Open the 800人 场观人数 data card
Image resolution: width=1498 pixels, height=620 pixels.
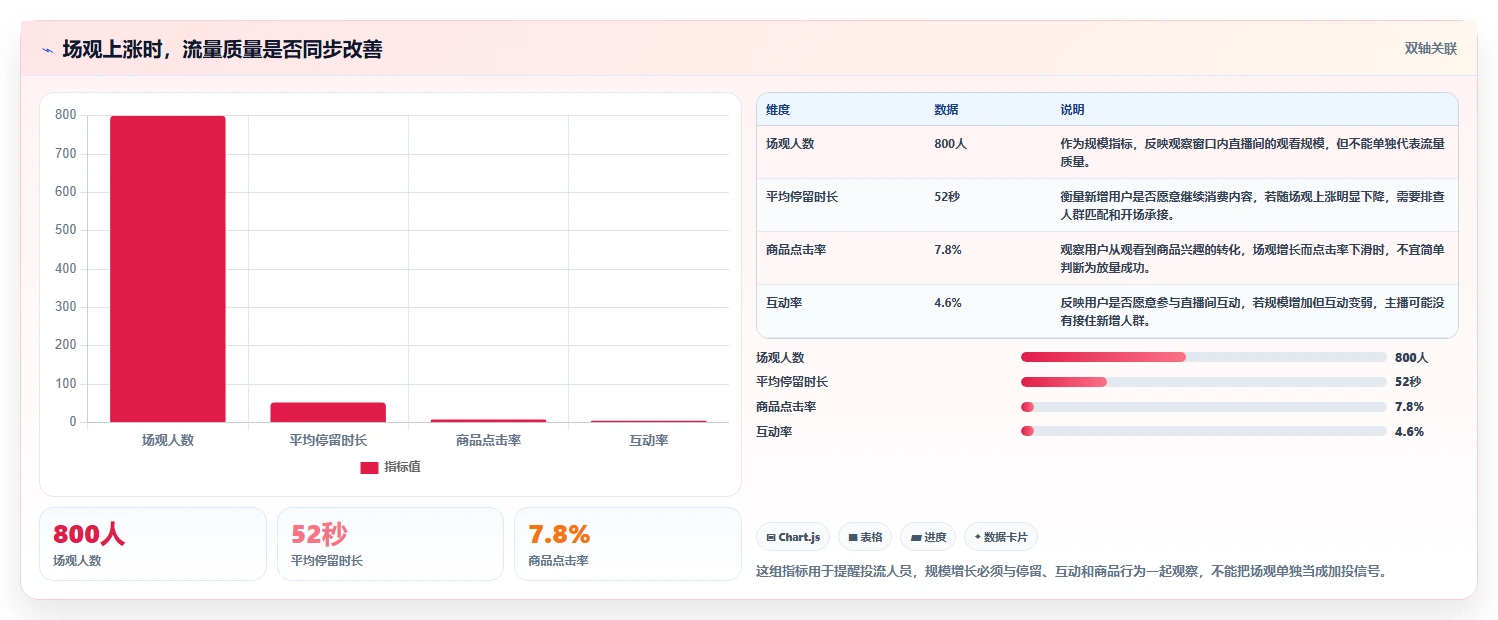153,544
